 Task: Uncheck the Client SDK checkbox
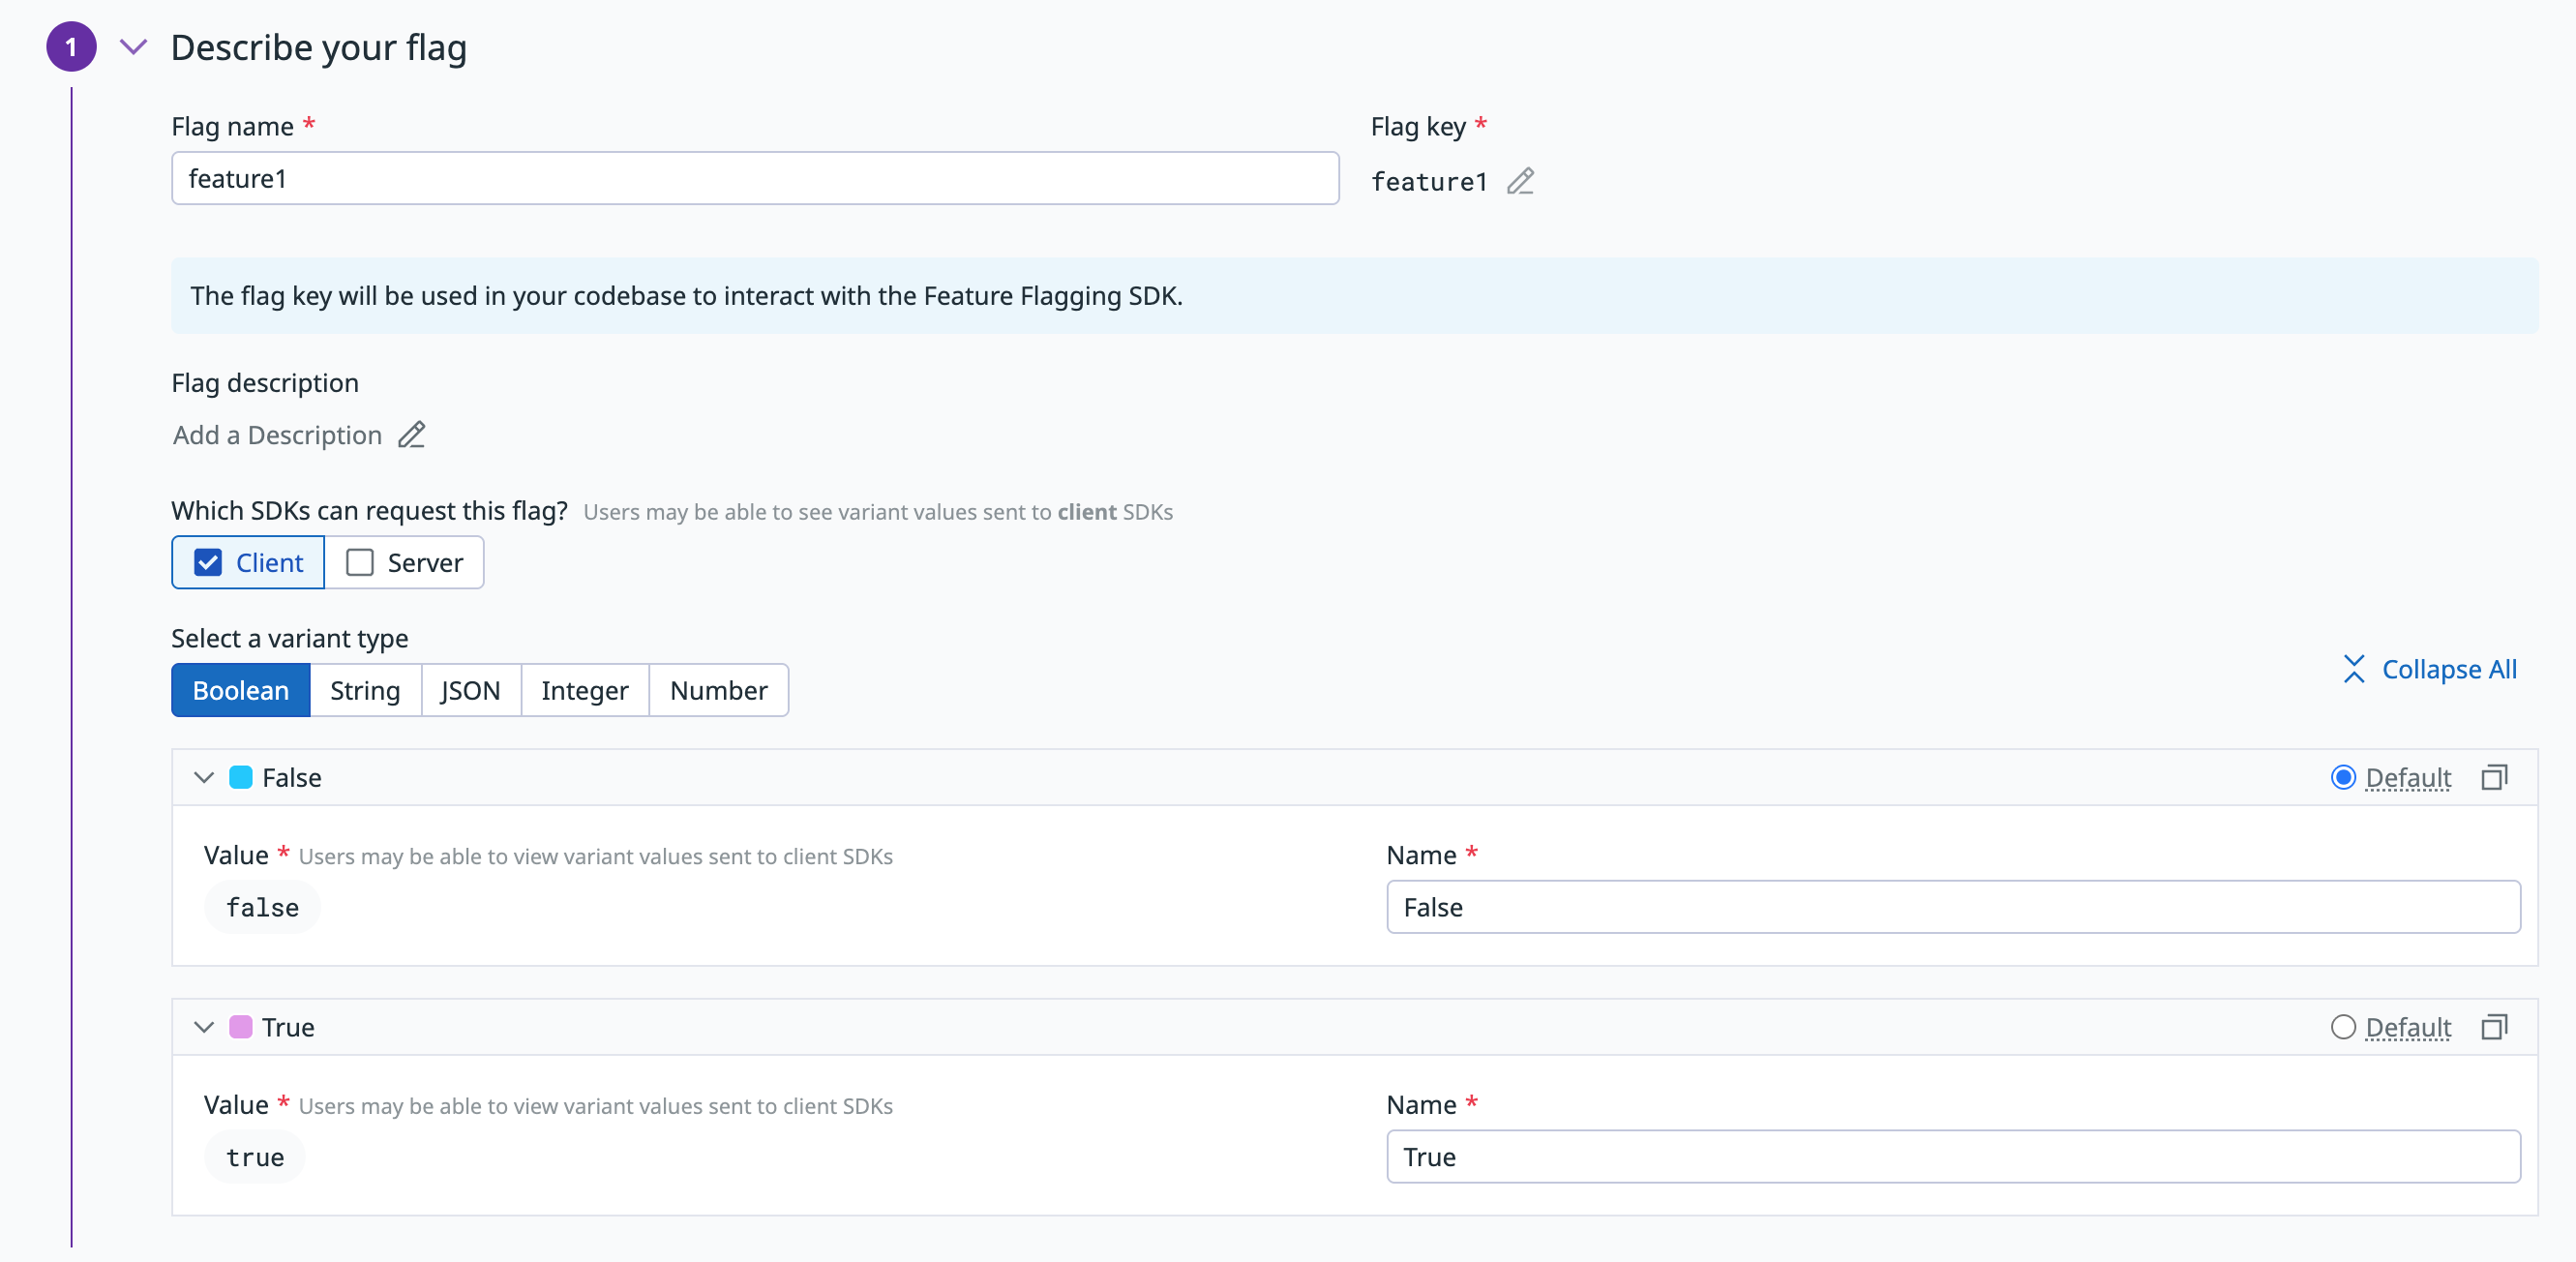tap(208, 563)
